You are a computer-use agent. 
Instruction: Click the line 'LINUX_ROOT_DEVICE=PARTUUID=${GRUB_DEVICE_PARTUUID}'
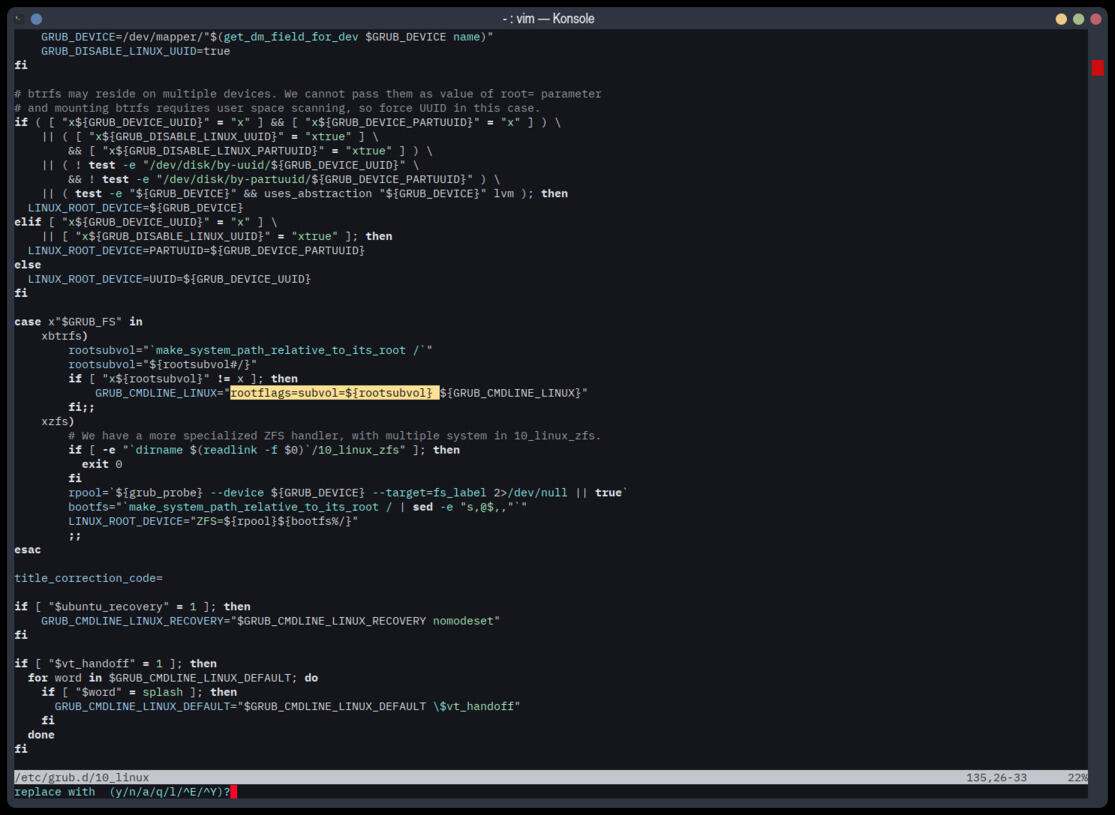[x=196, y=250]
